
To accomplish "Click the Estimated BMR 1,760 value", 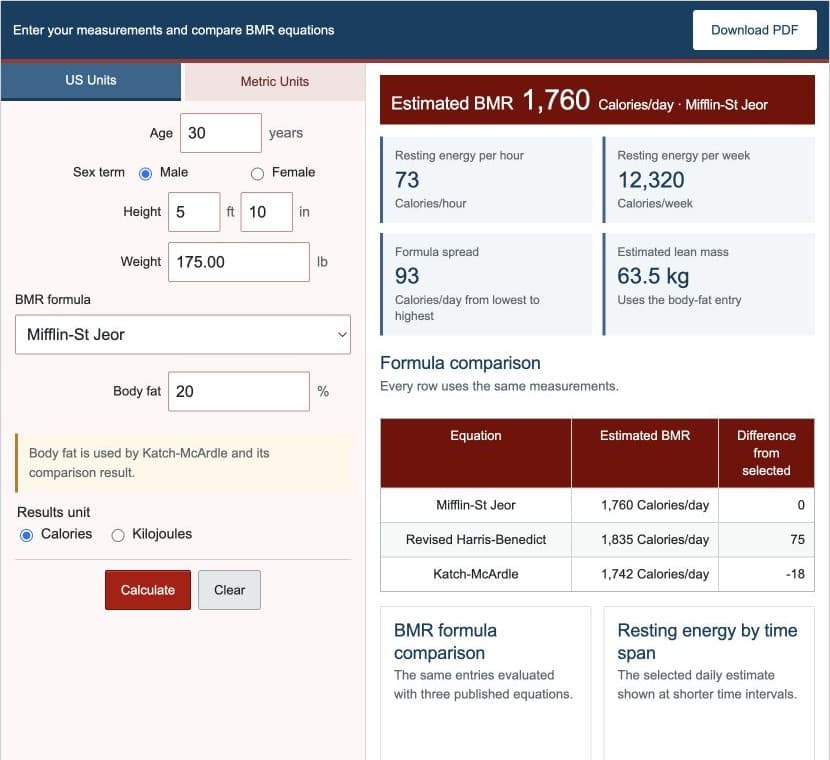I will coord(556,100).
